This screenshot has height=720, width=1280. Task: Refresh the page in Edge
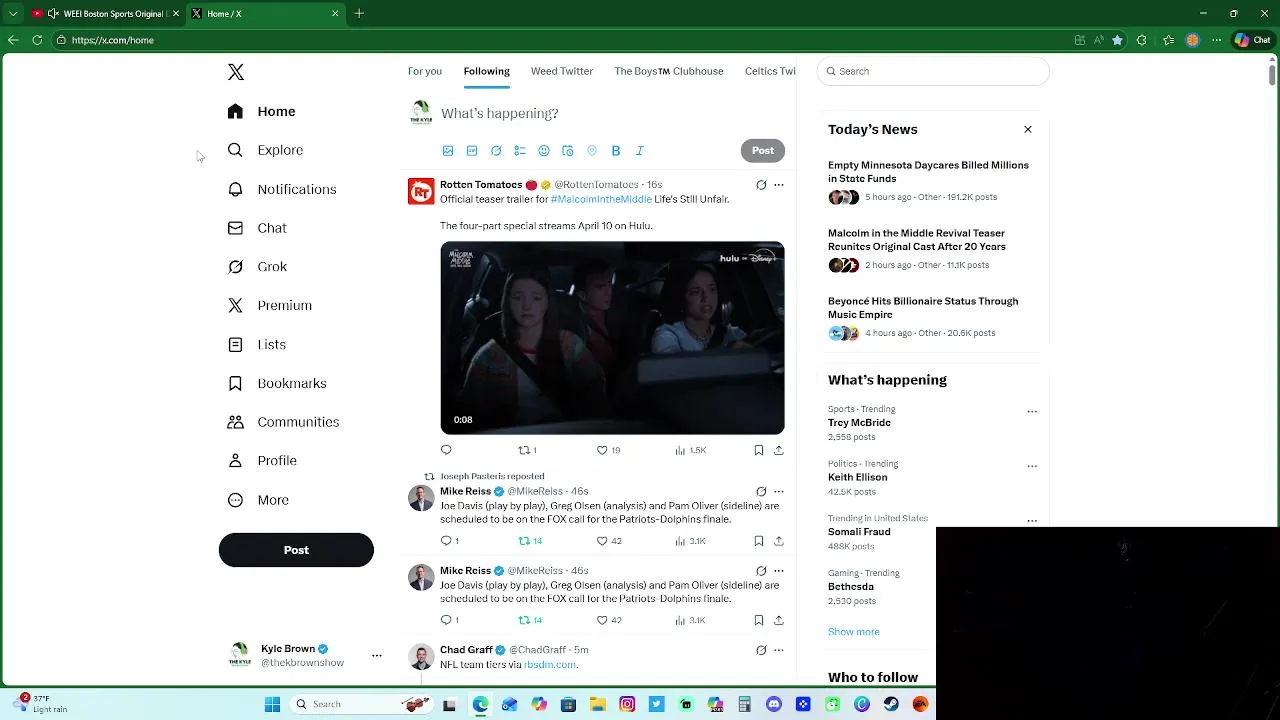point(37,40)
